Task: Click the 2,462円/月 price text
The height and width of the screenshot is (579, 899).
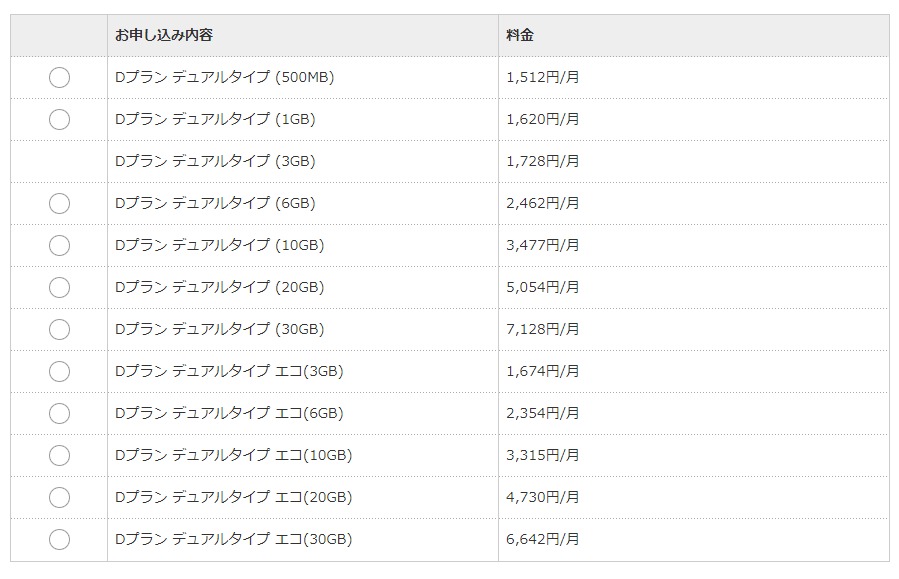Action: coord(543,203)
